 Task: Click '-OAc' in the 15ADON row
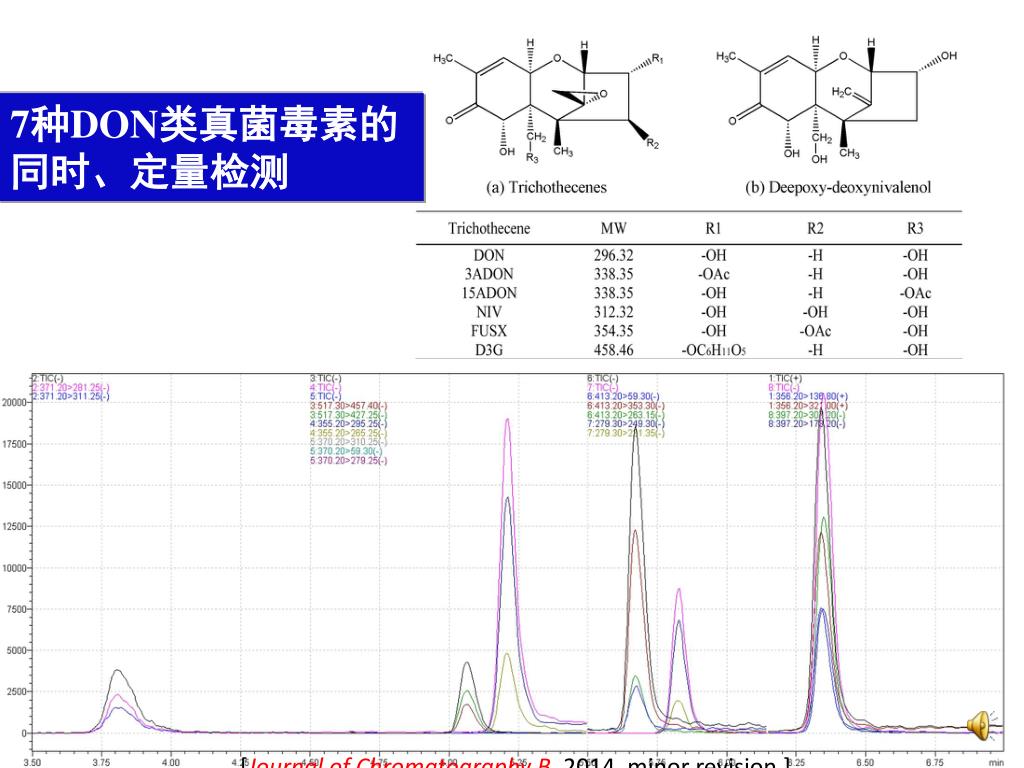(x=915, y=293)
